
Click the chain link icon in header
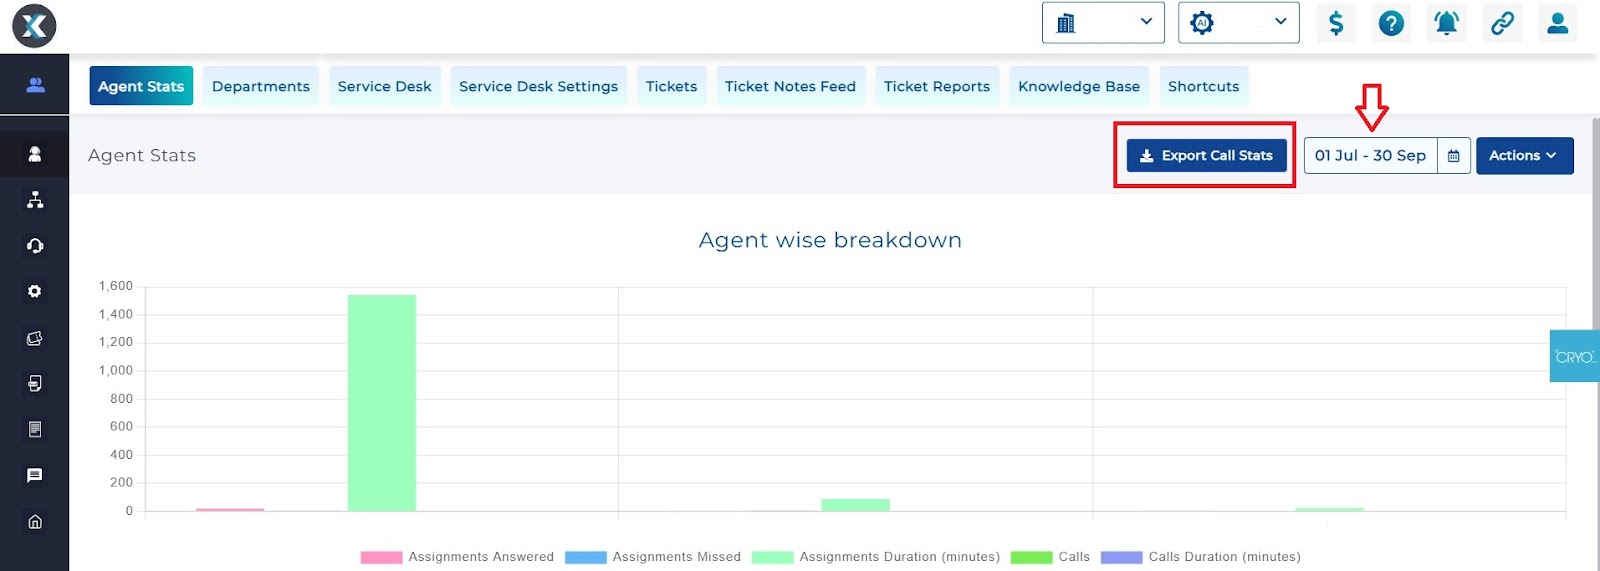(1502, 23)
